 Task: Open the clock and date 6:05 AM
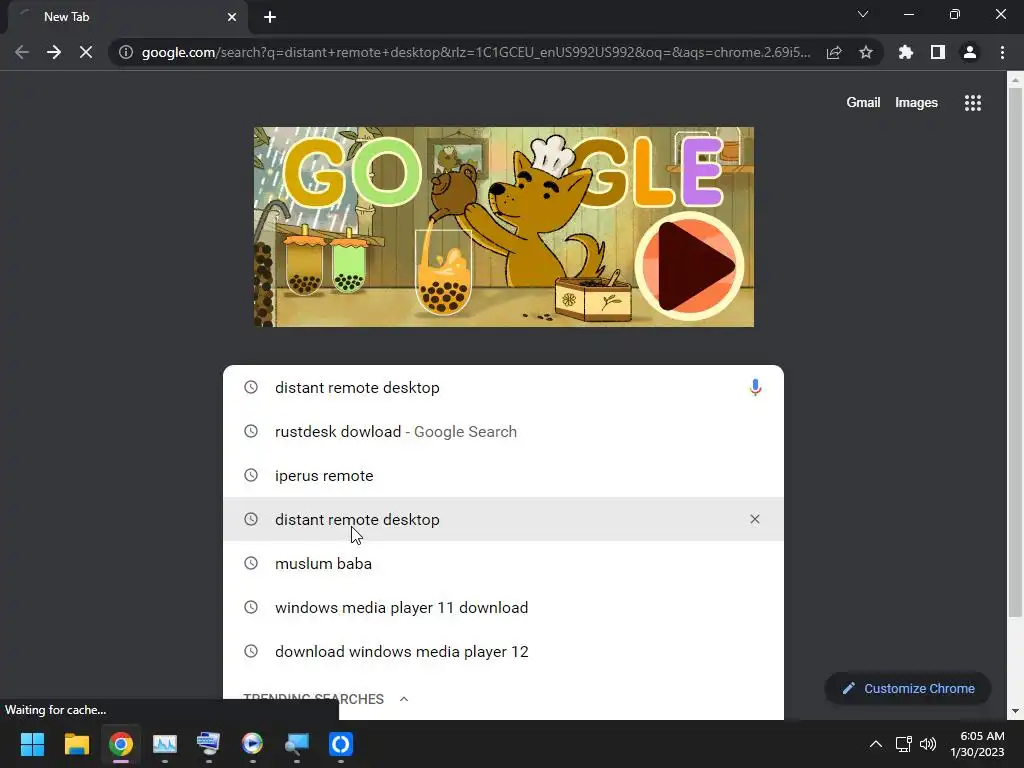978,744
